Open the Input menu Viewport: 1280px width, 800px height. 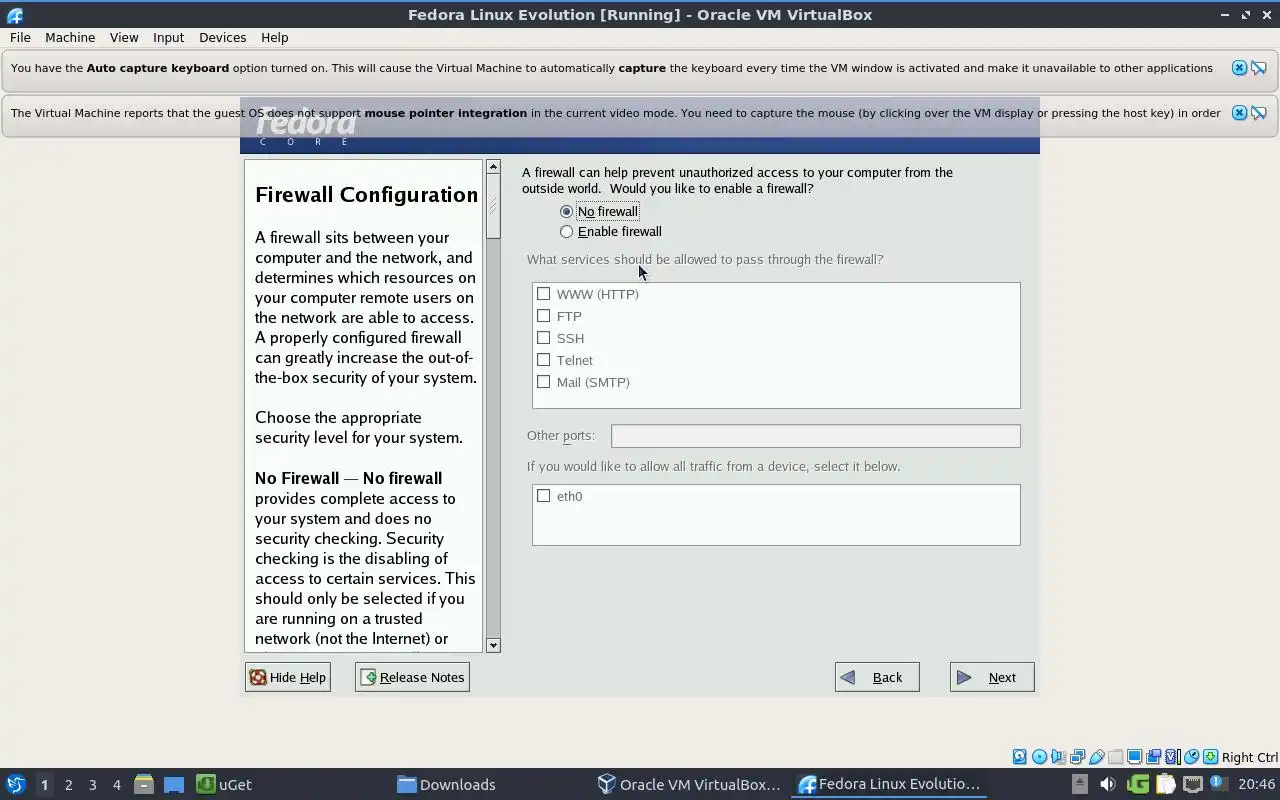tap(168, 37)
